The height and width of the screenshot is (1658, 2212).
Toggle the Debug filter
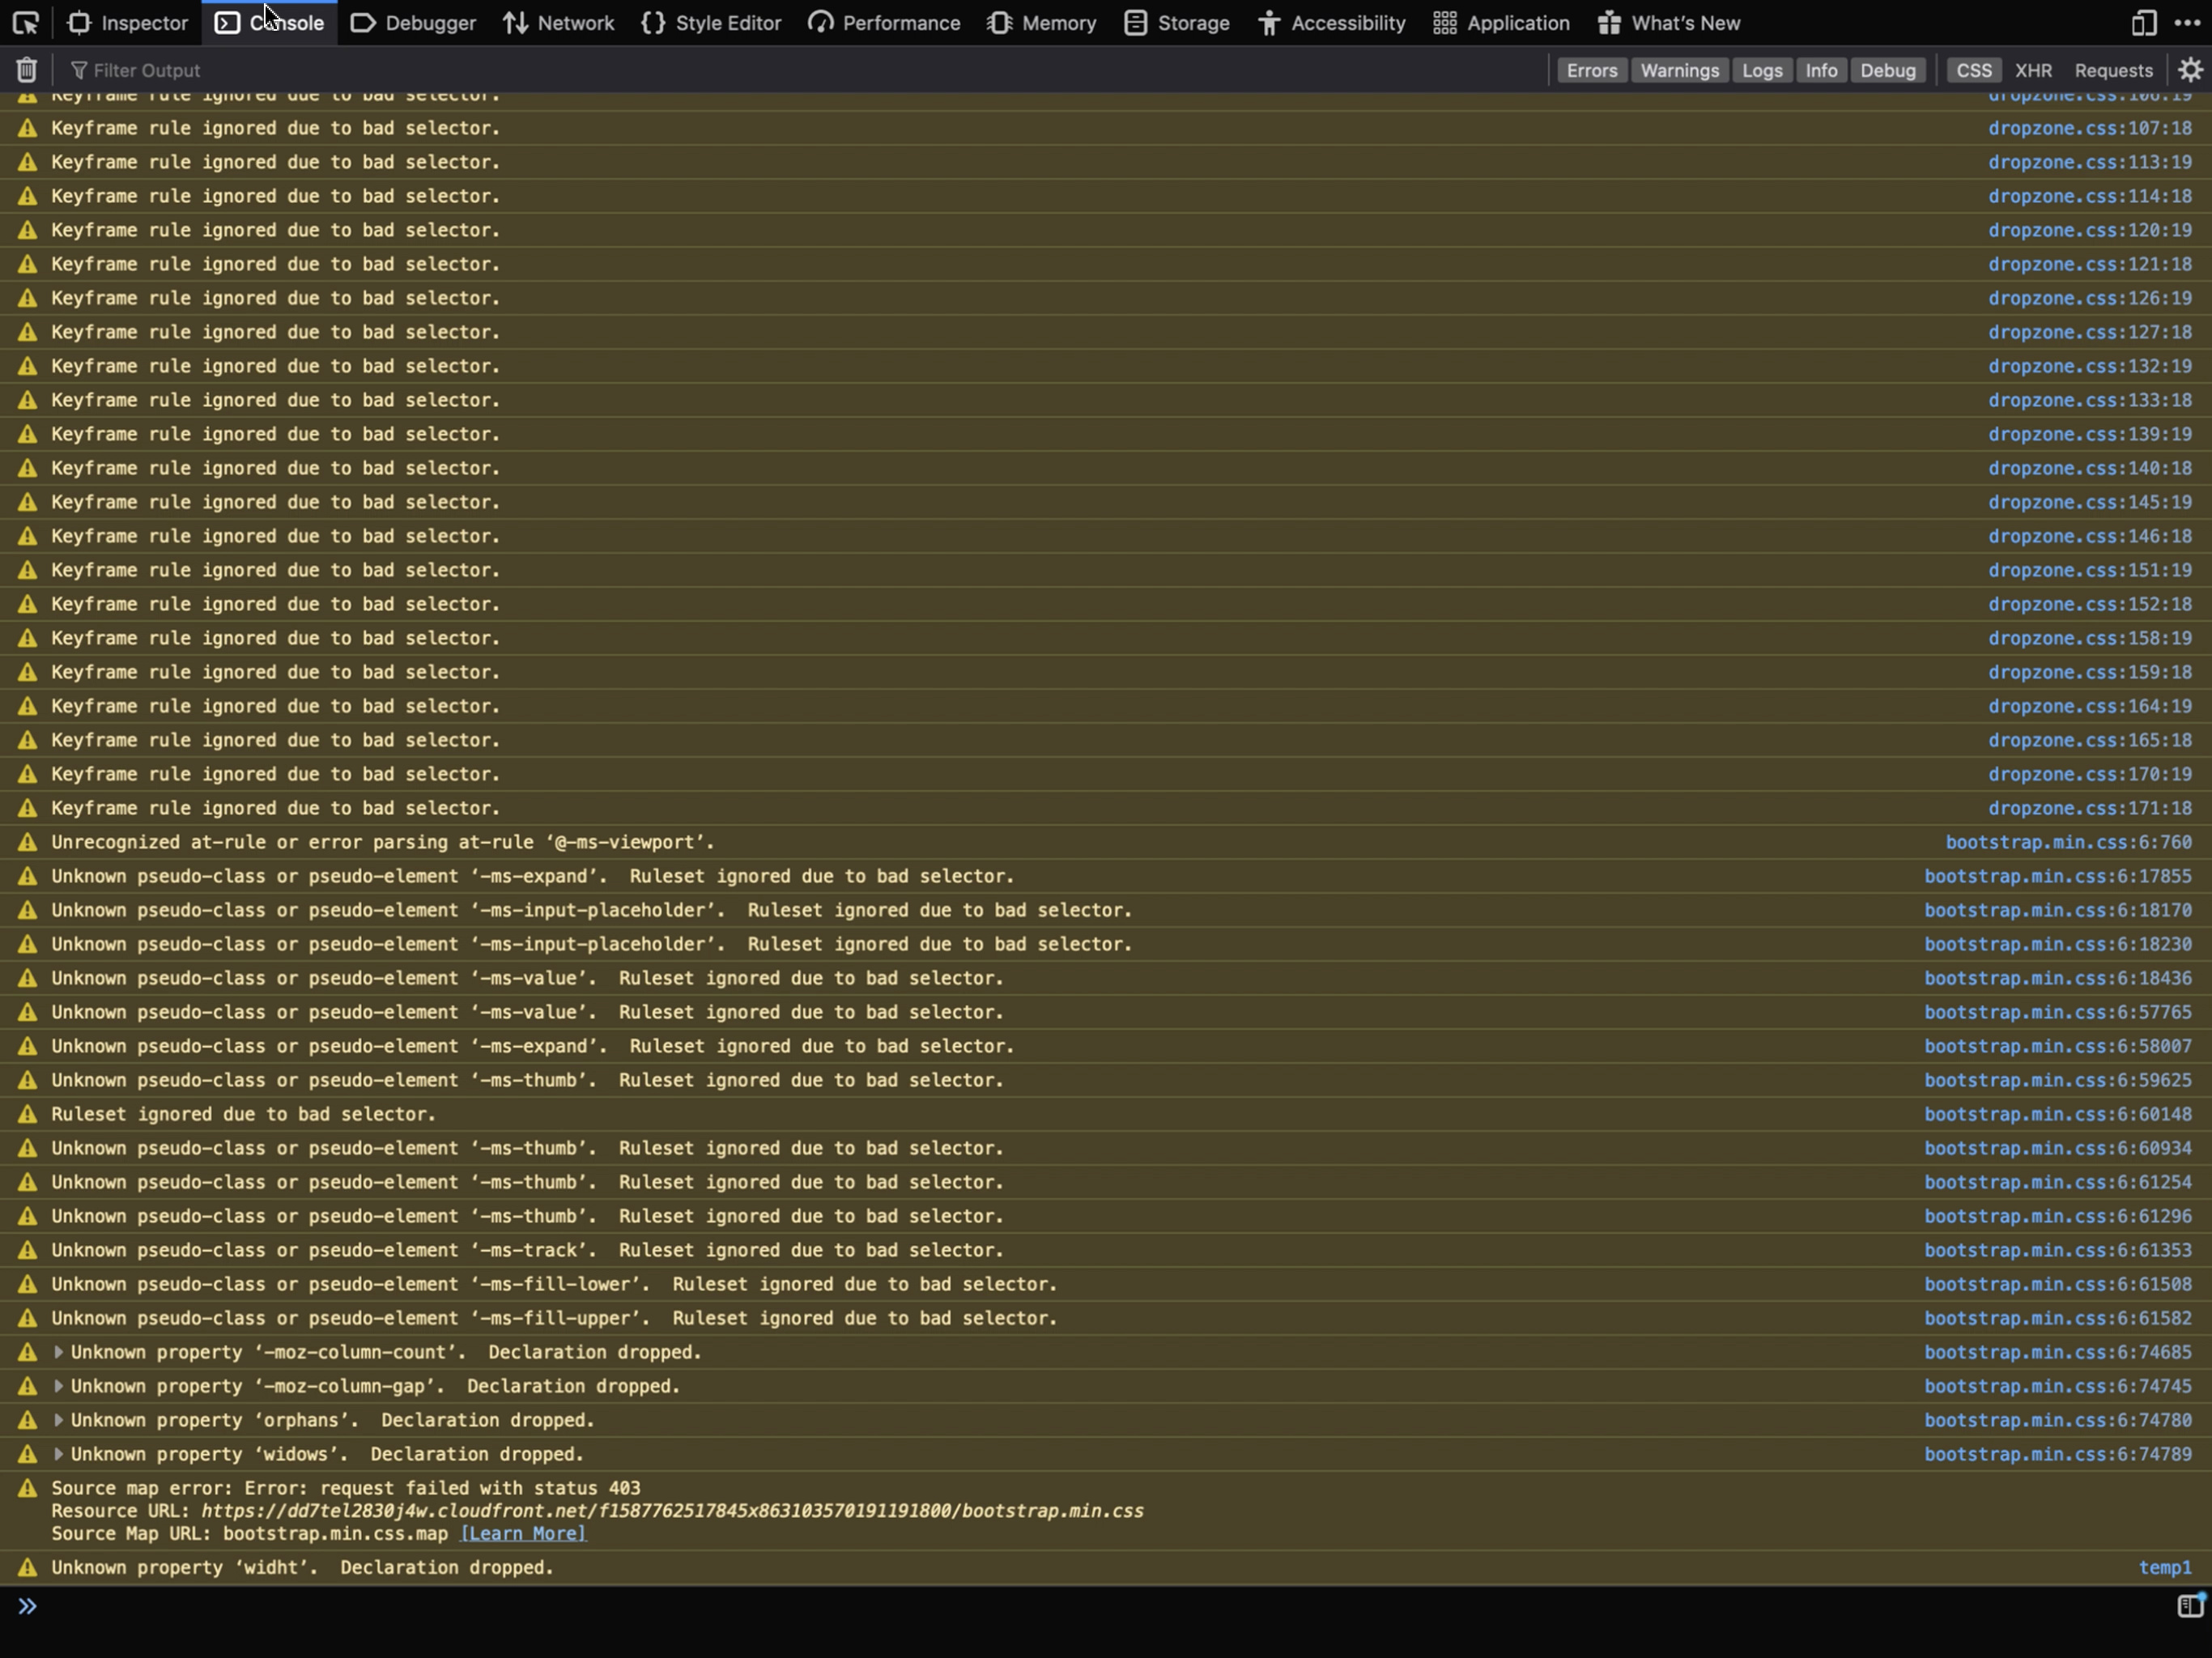1887,70
